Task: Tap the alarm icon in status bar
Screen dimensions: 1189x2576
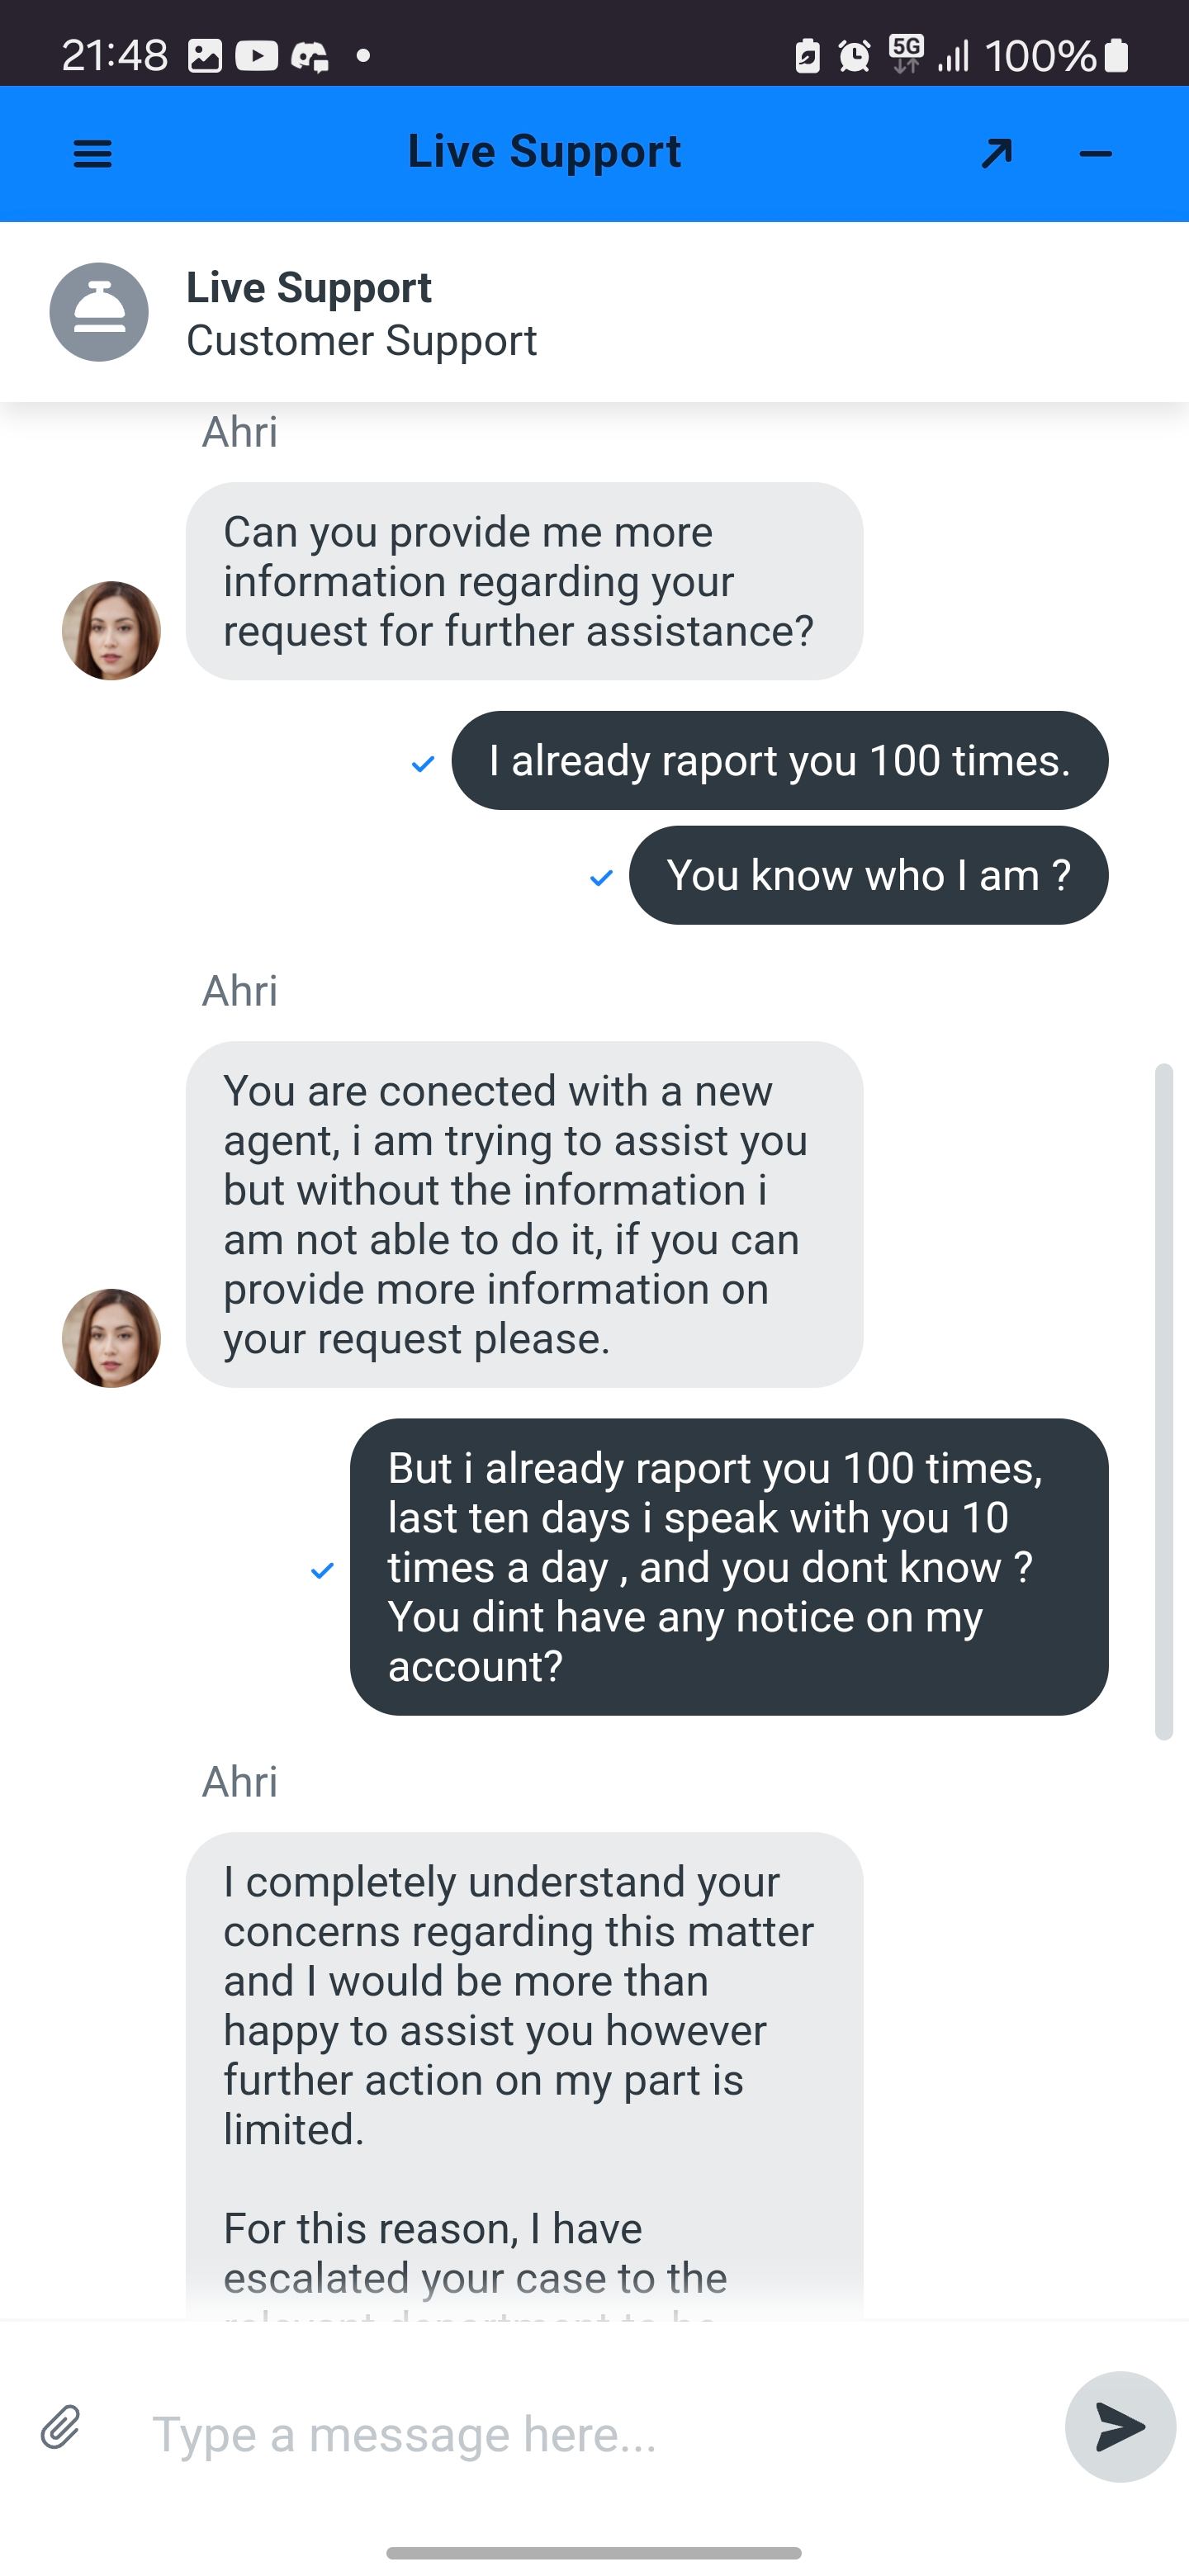Action: pyautogui.click(x=854, y=56)
